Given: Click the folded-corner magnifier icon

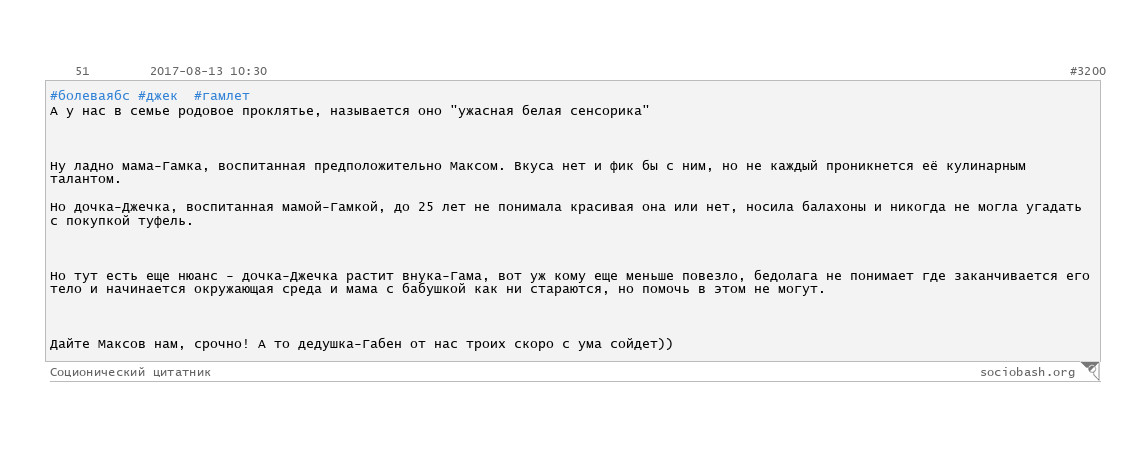Looking at the screenshot, I should click(x=1090, y=371).
